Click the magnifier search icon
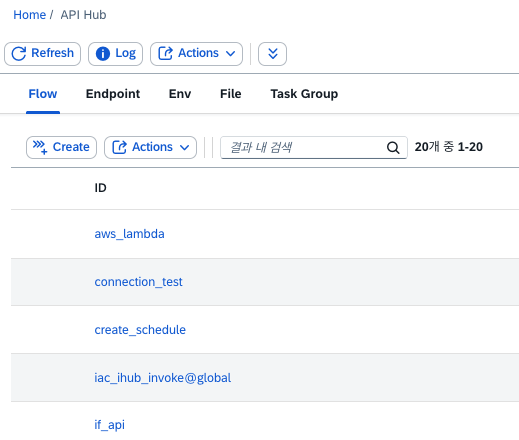 (x=393, y=147)
